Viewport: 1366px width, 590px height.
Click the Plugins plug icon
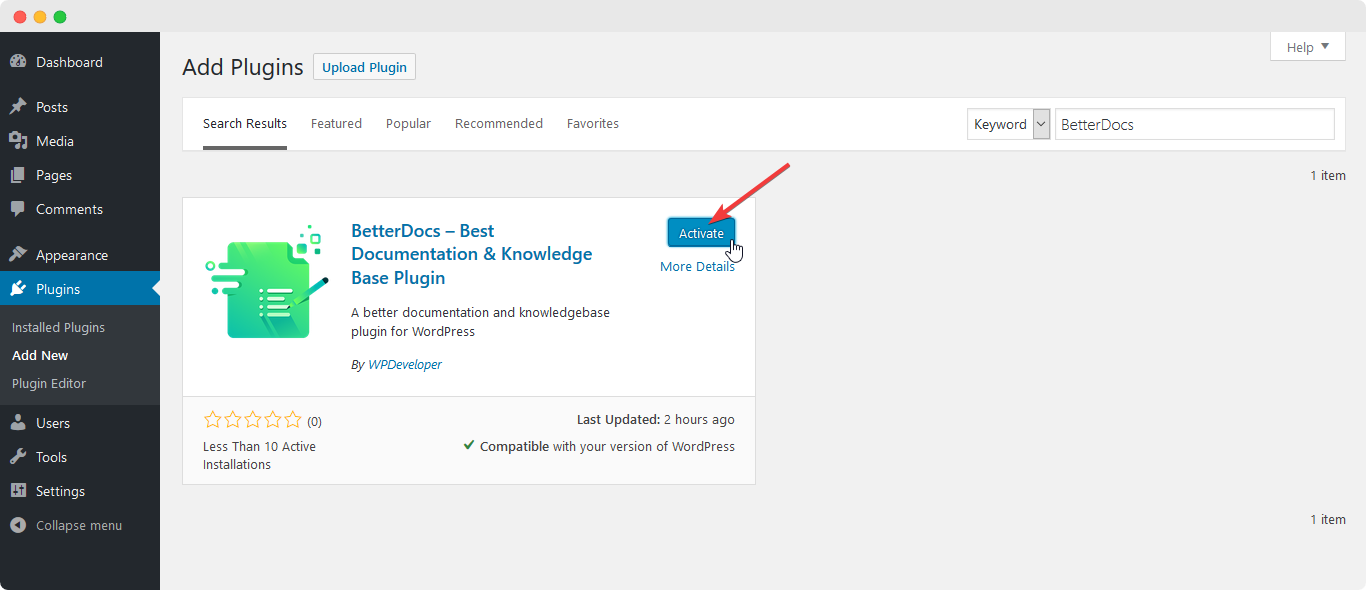tap(18, 289)
